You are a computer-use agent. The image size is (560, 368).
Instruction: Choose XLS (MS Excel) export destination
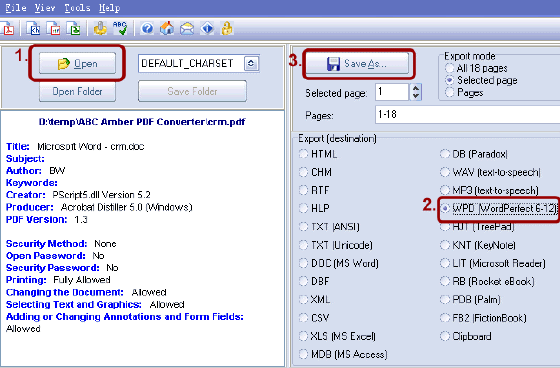coord(337,336)
